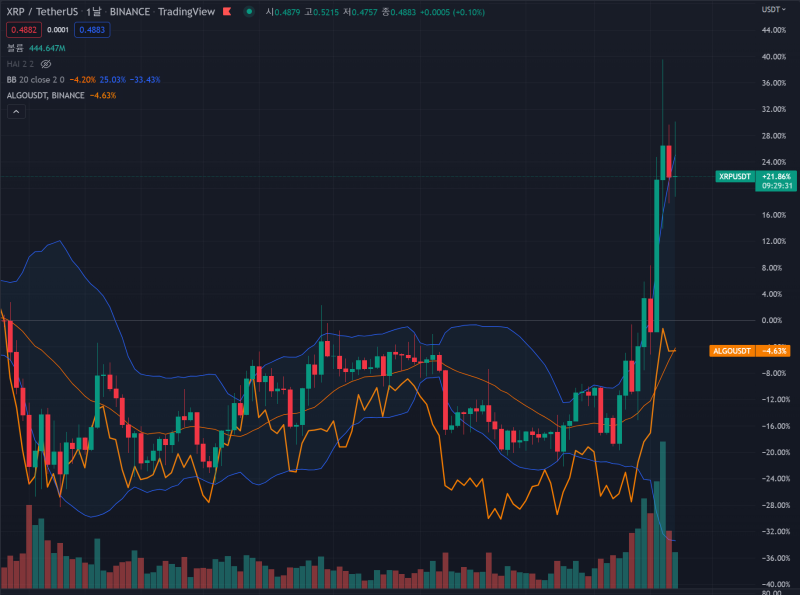Click the 16.00% scale label

tap(773, 215)
